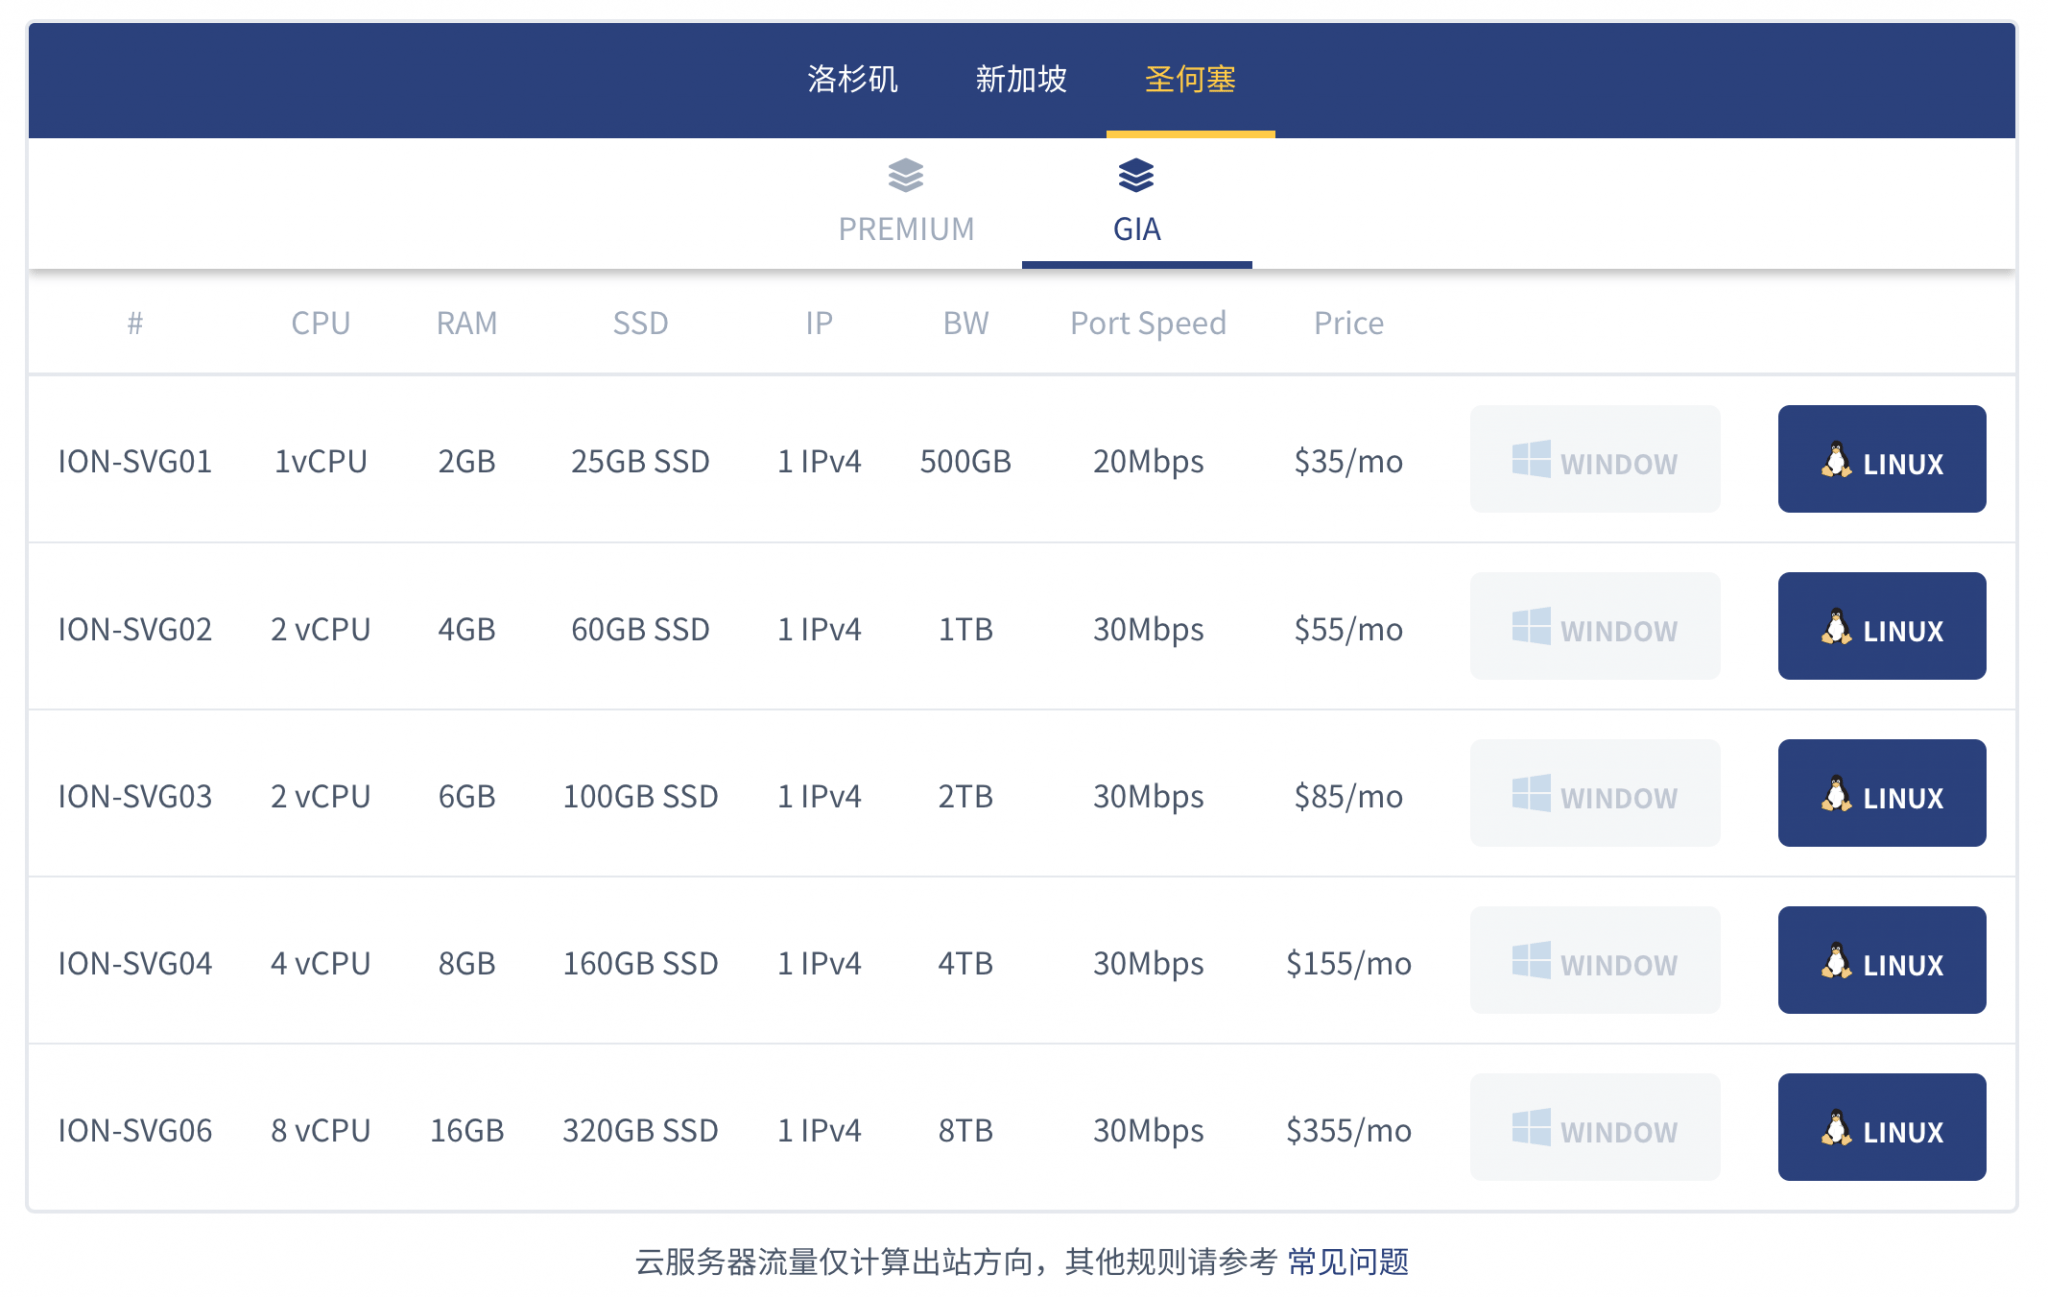Click Windows logo icon for ION-SVG01
The height and width of the screenshot is (1298, 2048).
1530,460
